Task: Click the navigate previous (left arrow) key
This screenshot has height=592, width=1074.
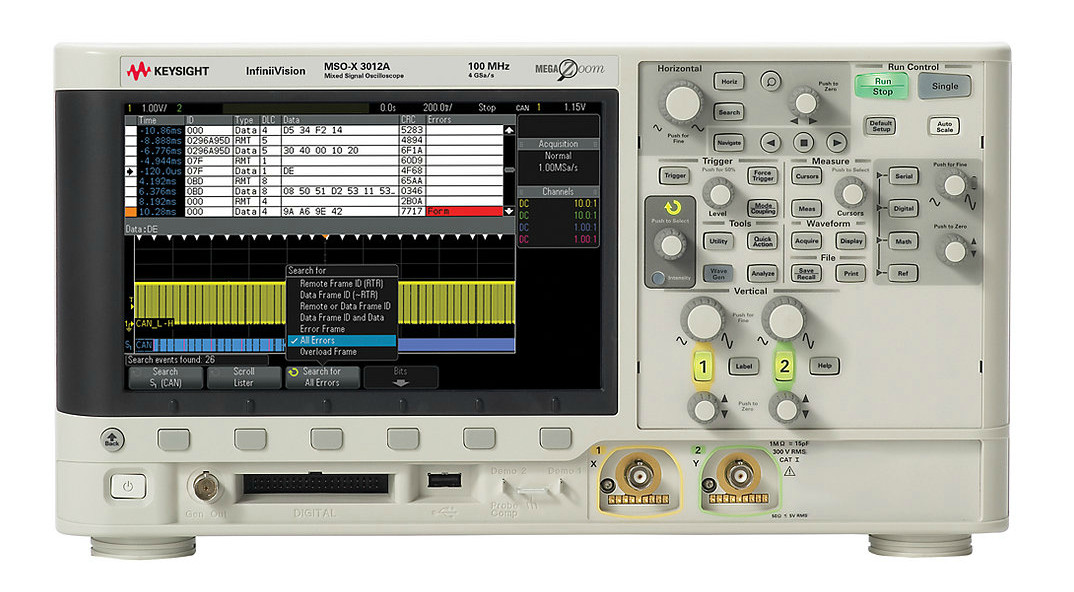Action: [x=771, y=143]
